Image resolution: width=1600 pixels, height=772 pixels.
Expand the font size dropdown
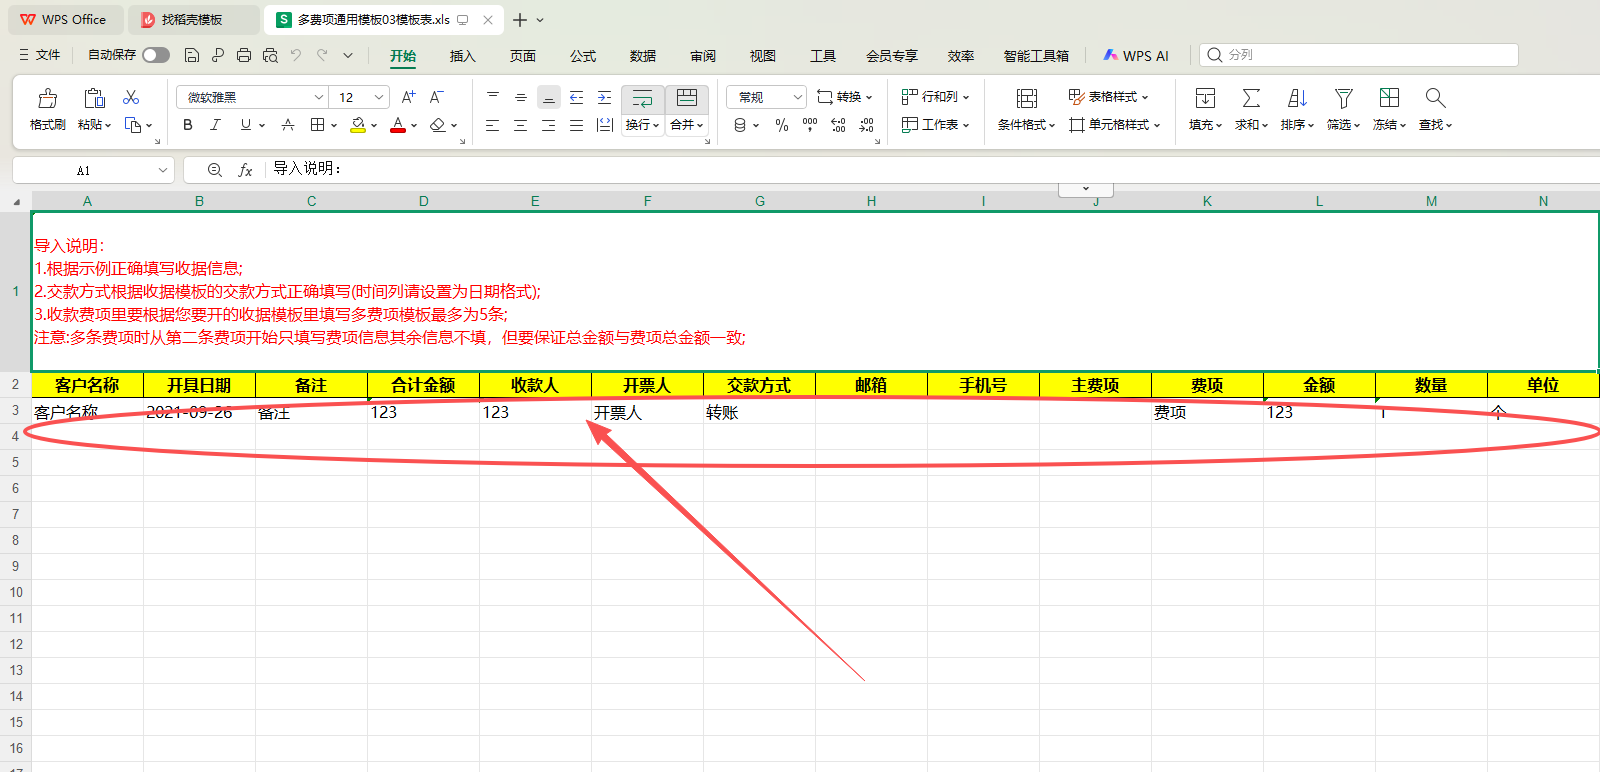[379, 97]
